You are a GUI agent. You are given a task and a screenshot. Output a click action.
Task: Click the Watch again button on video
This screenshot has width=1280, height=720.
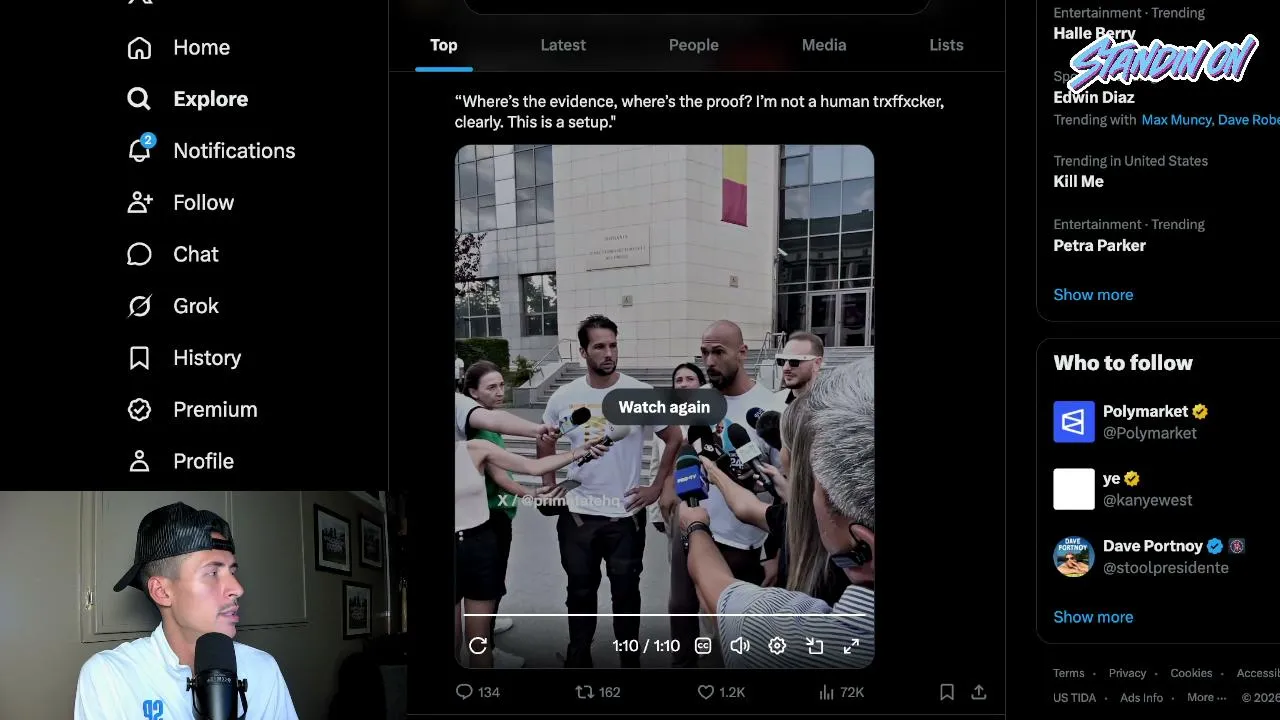coord(664,407)
